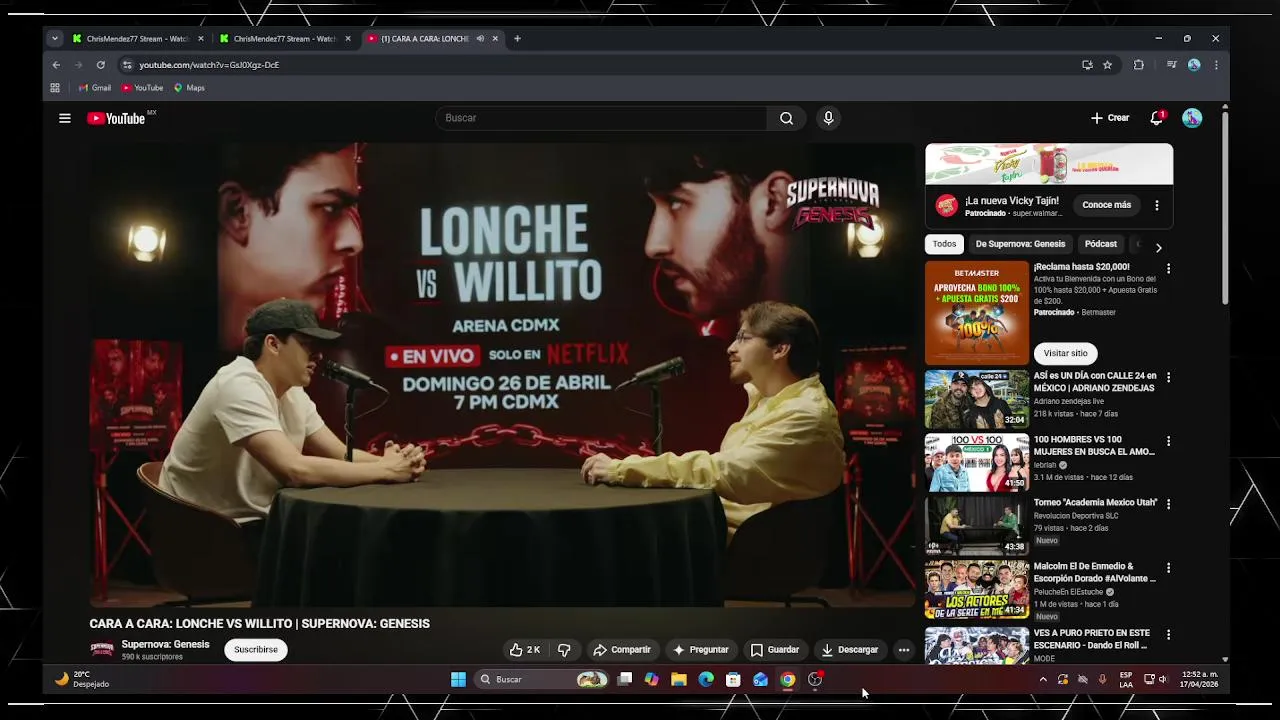Download video with the Descargar button

[849, 650]
